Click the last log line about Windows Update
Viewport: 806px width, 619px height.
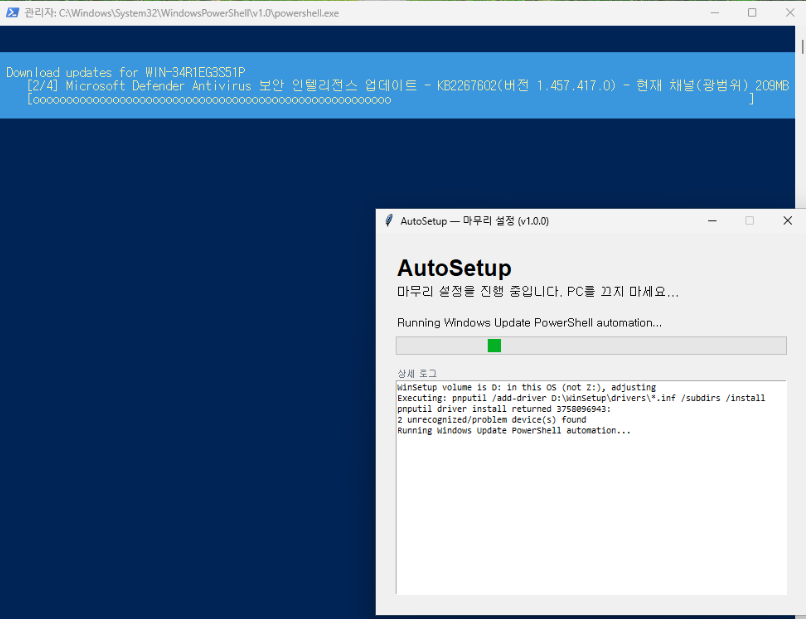click(x=514, y=431)
